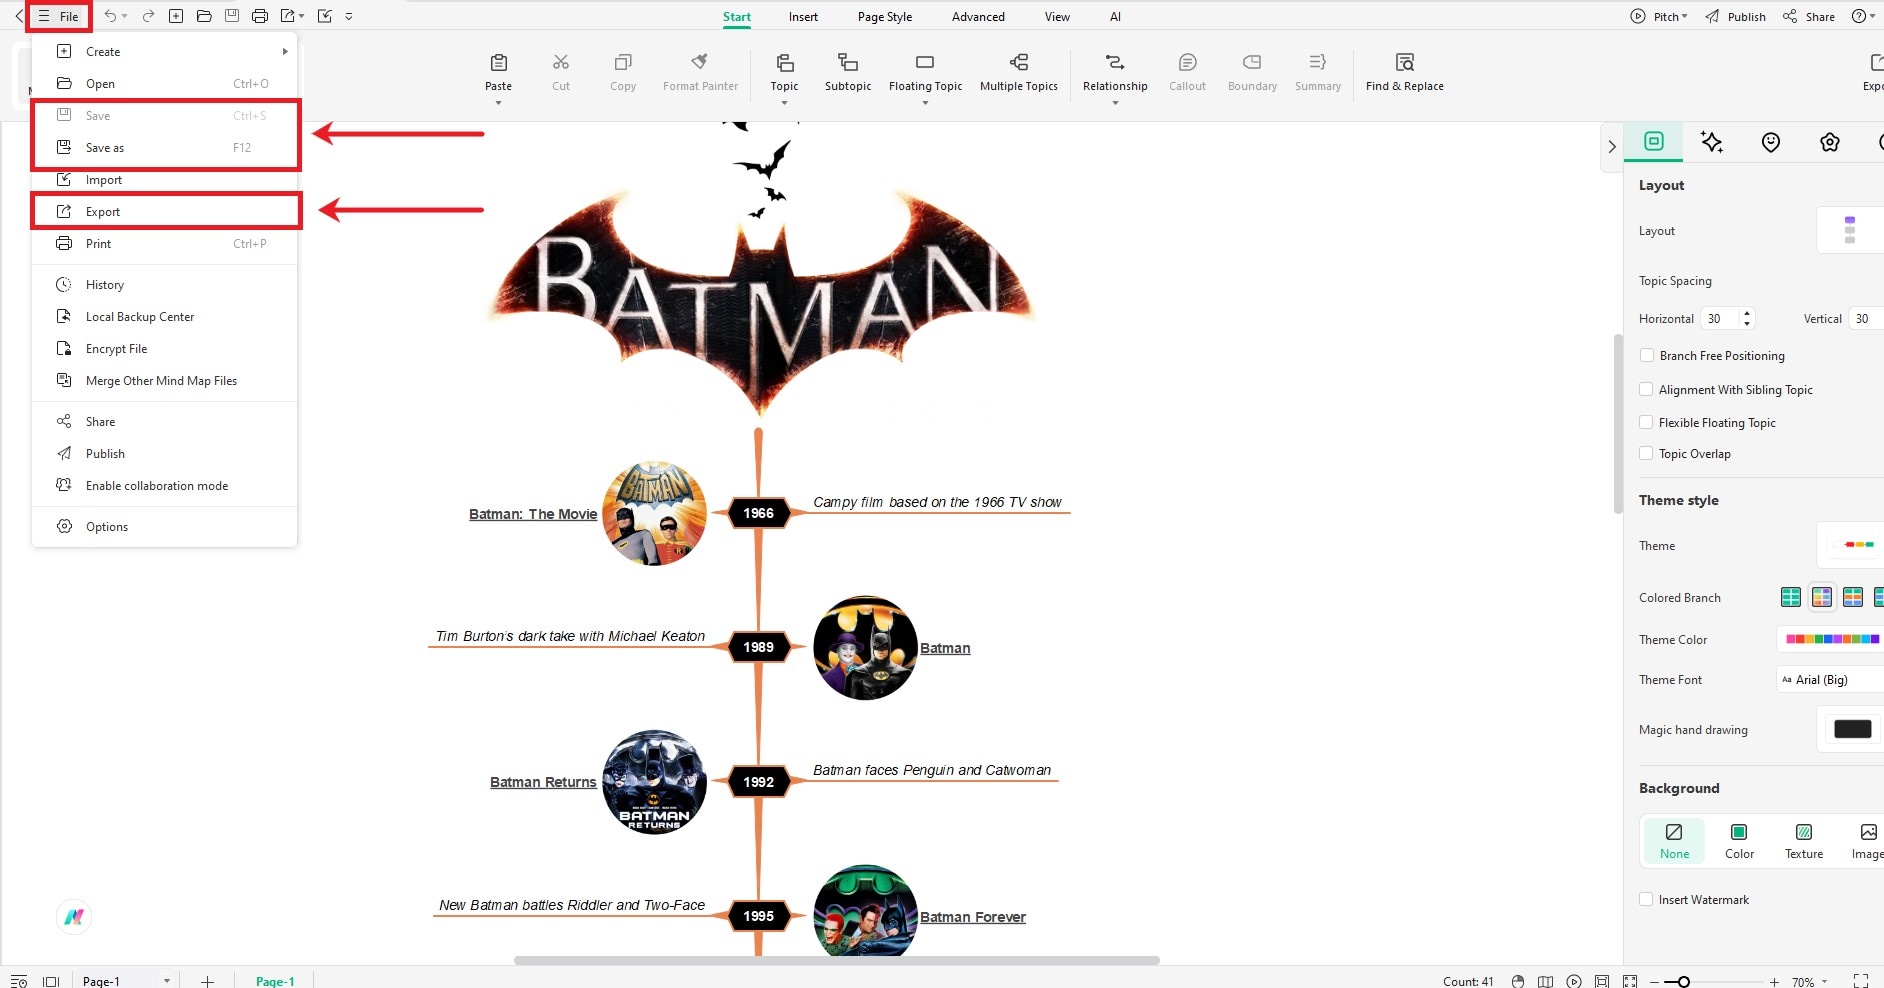The width and height of the screenshot is (1884, 988).
Task: Switch to the View tab
Action: click(1057, 17)
